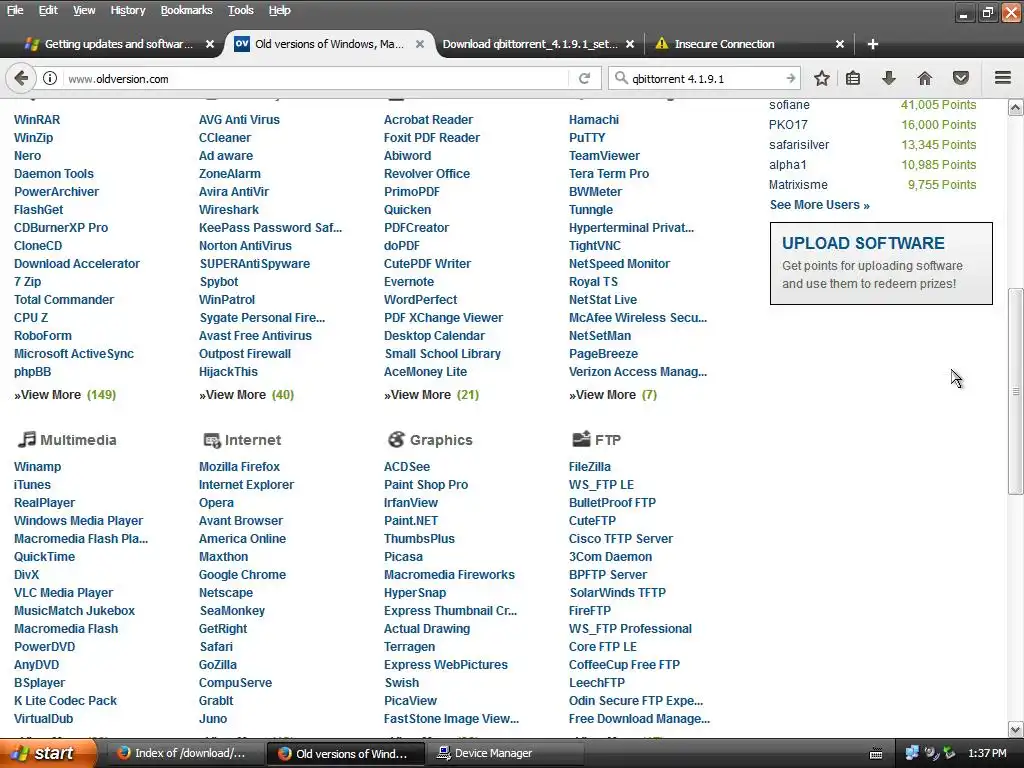Show site info for oldversion.com
1024x768 pixels.
(x=50, y=78)
